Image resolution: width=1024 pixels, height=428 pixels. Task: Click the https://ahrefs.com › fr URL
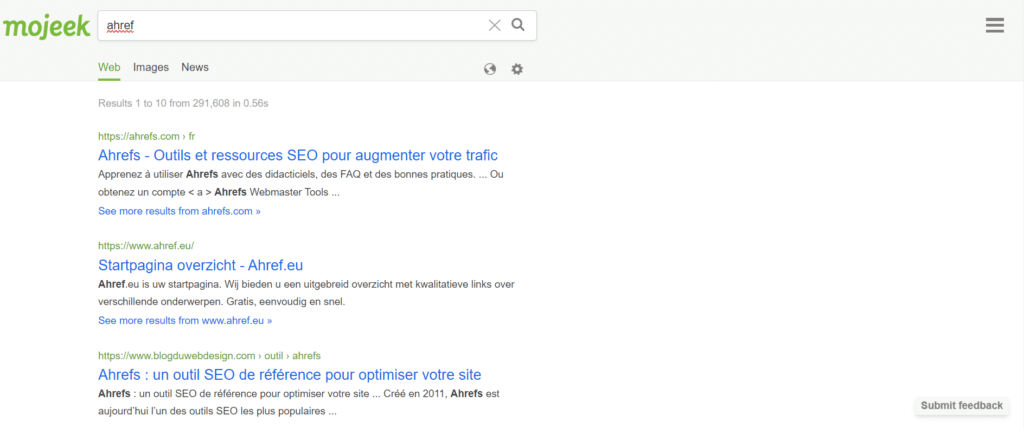click(x=147, y=137)
